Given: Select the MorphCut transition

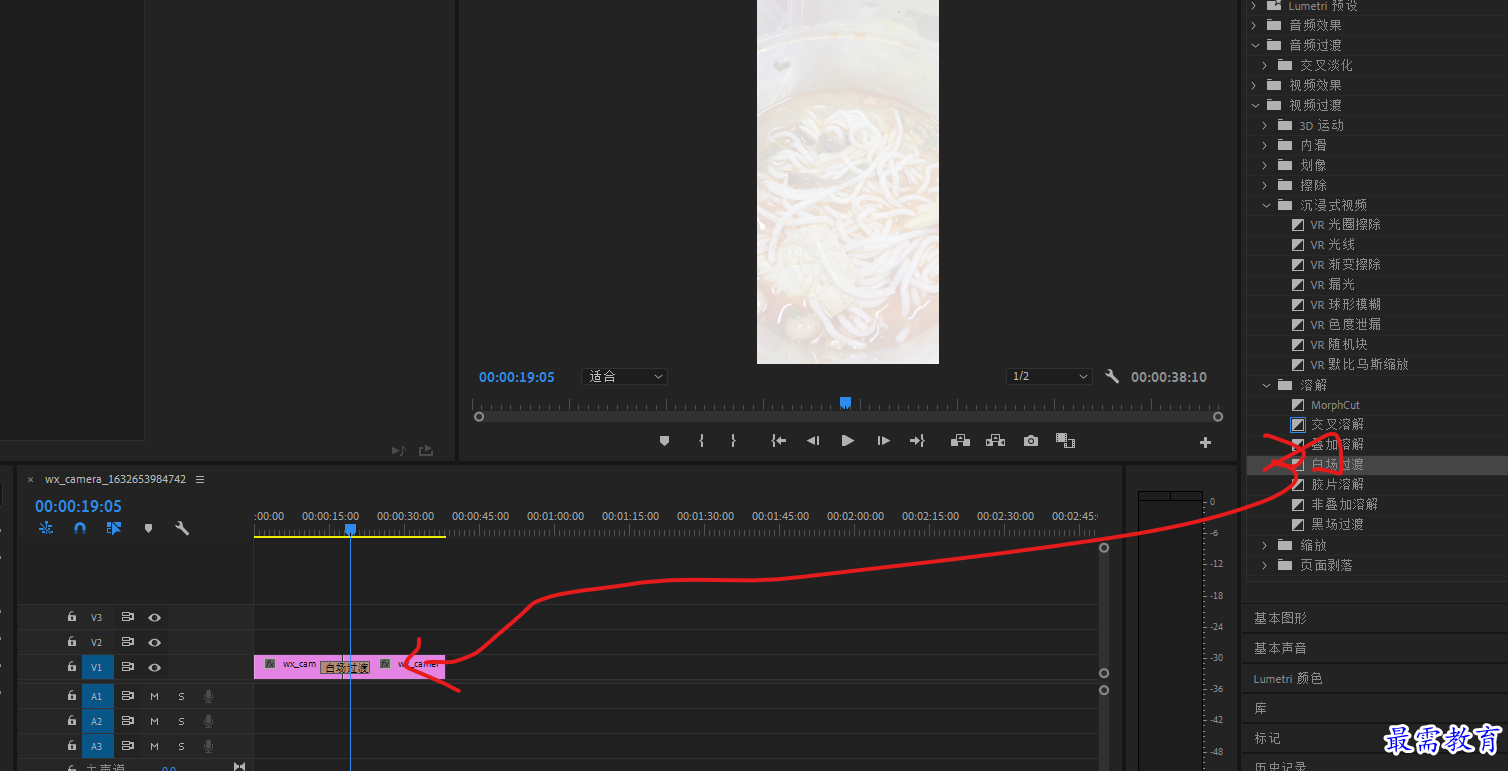Looking at the screenshot, I should [1335, 405].
